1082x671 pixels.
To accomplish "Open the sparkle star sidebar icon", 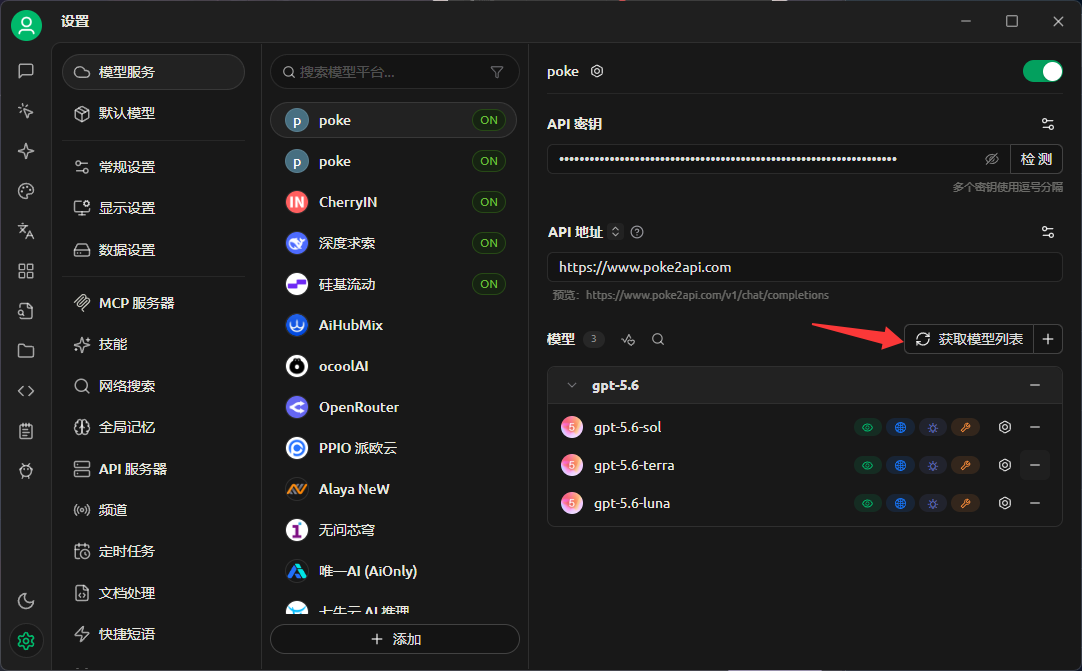I will (x=26, y=151).
